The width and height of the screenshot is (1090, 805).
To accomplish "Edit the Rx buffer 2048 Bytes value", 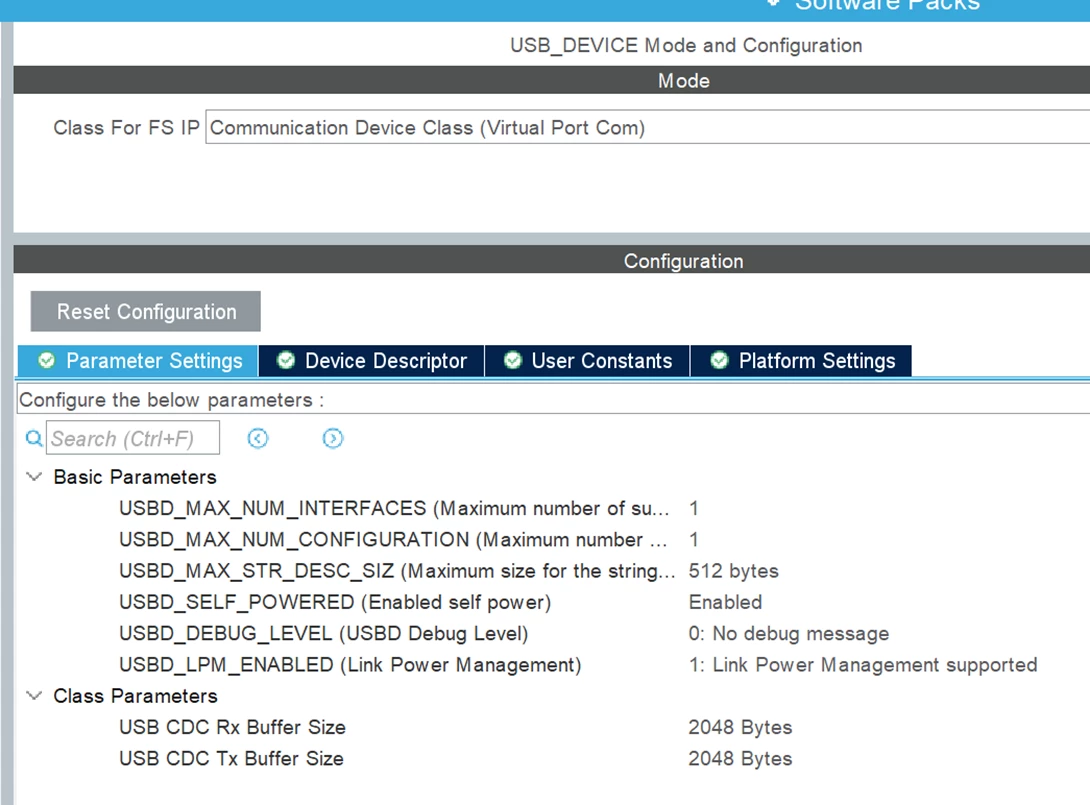I will coord(740,727).
